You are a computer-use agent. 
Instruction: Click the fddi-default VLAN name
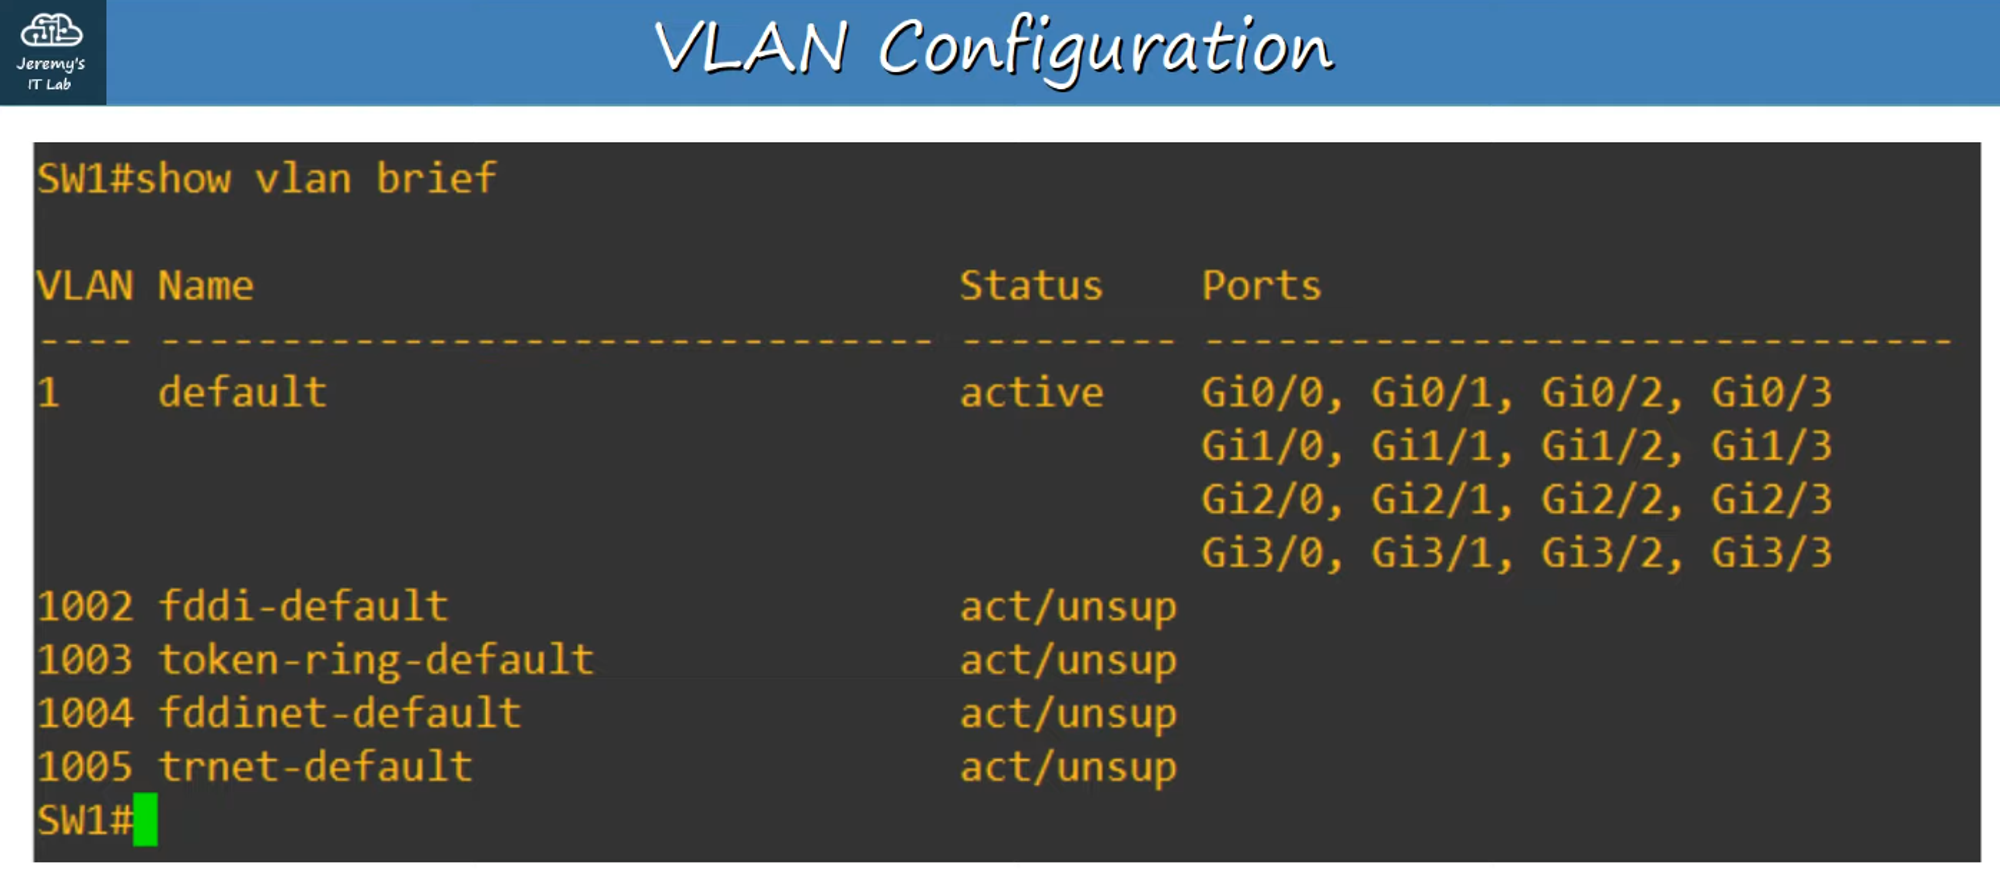[303, 606]
